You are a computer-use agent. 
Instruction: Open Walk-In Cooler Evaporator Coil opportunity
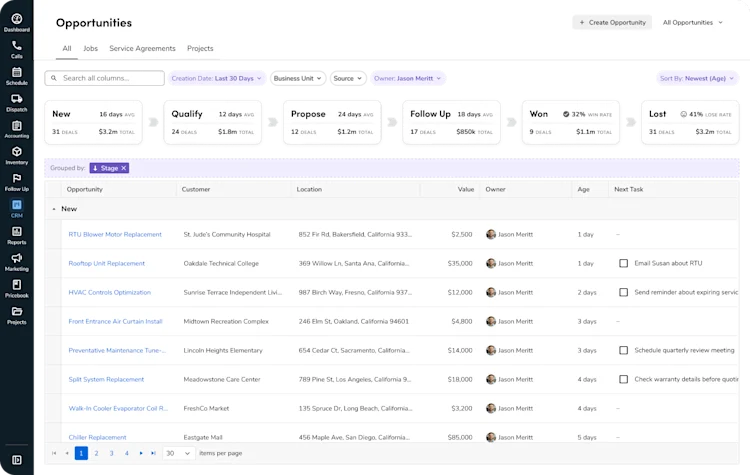(x=118, y=409)
